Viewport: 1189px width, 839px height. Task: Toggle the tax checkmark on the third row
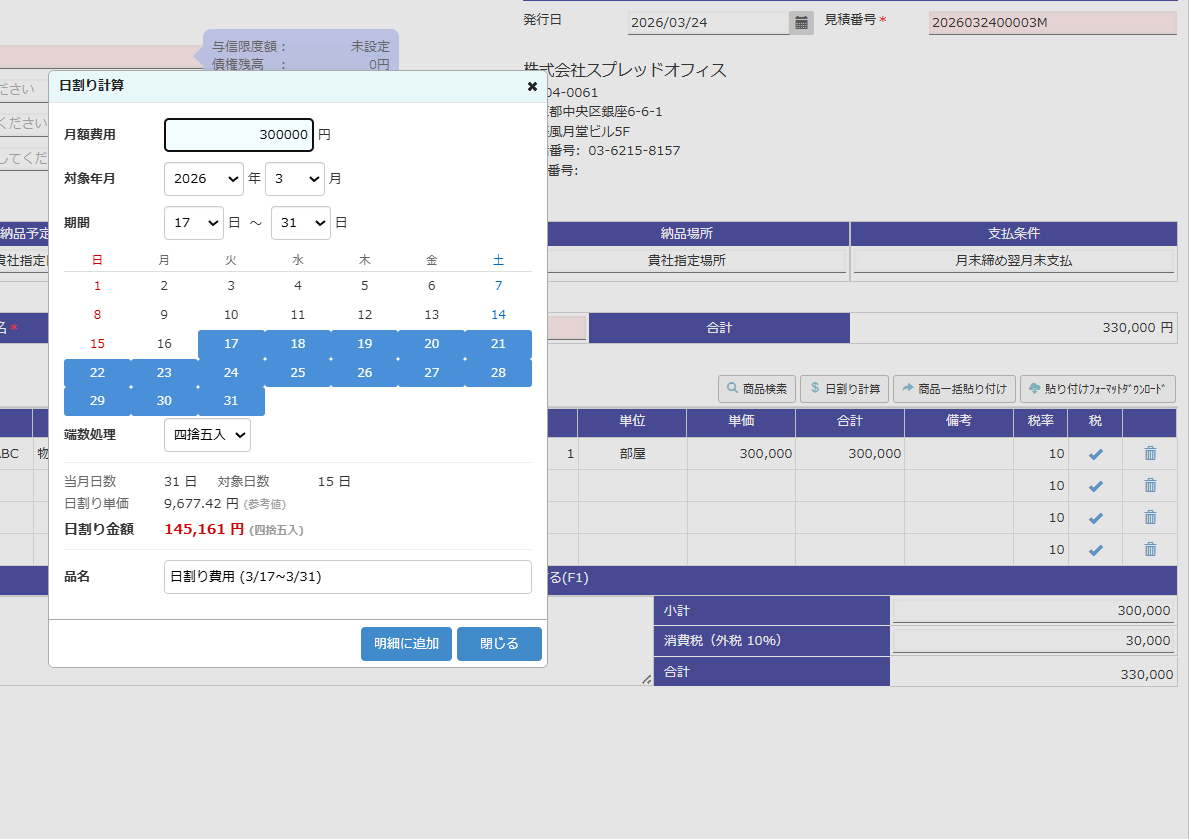pos(1095,517)
